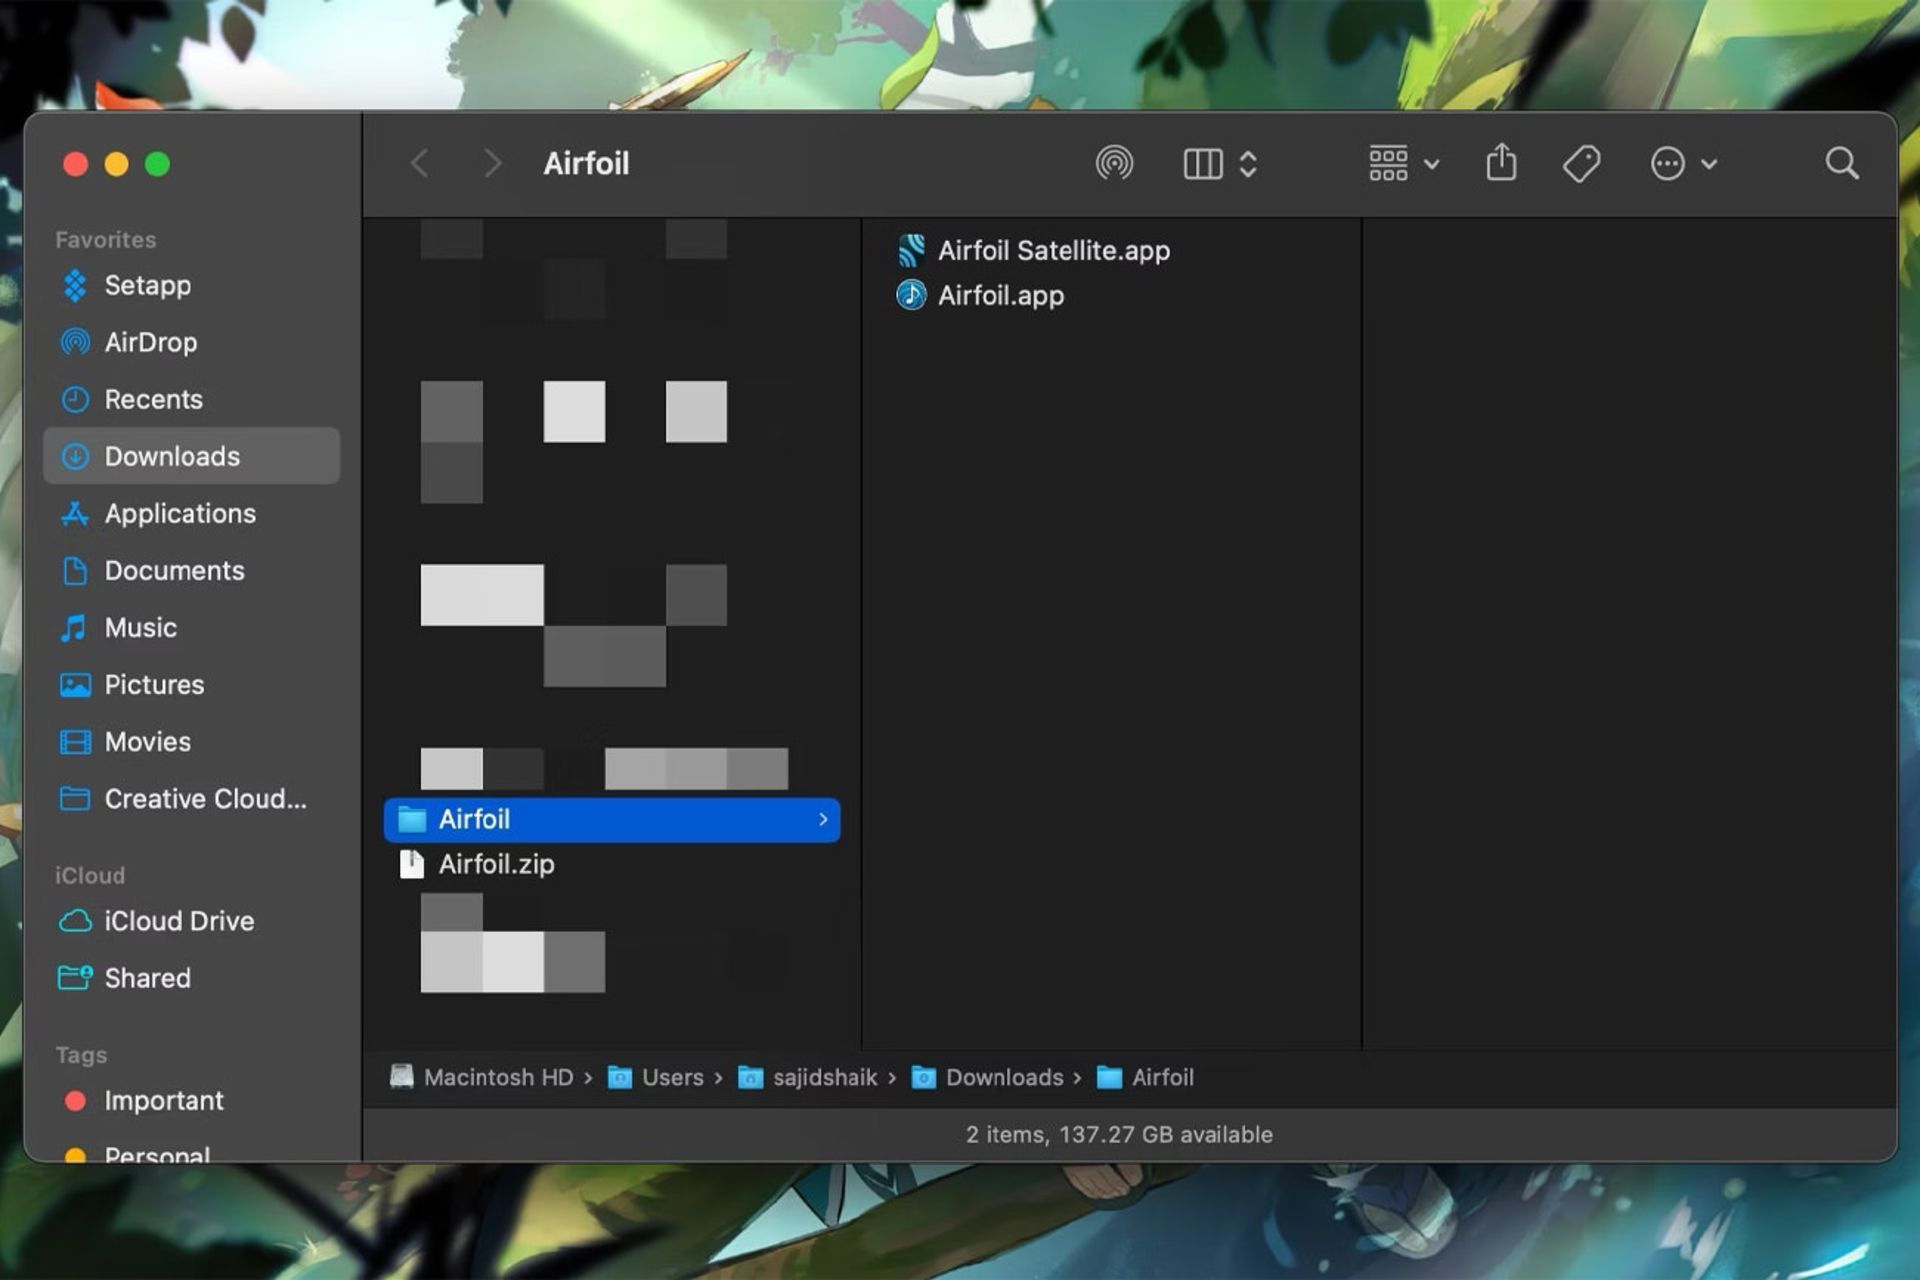
Task: Open Airfoil.app
Action: [x=1001, y=294]
